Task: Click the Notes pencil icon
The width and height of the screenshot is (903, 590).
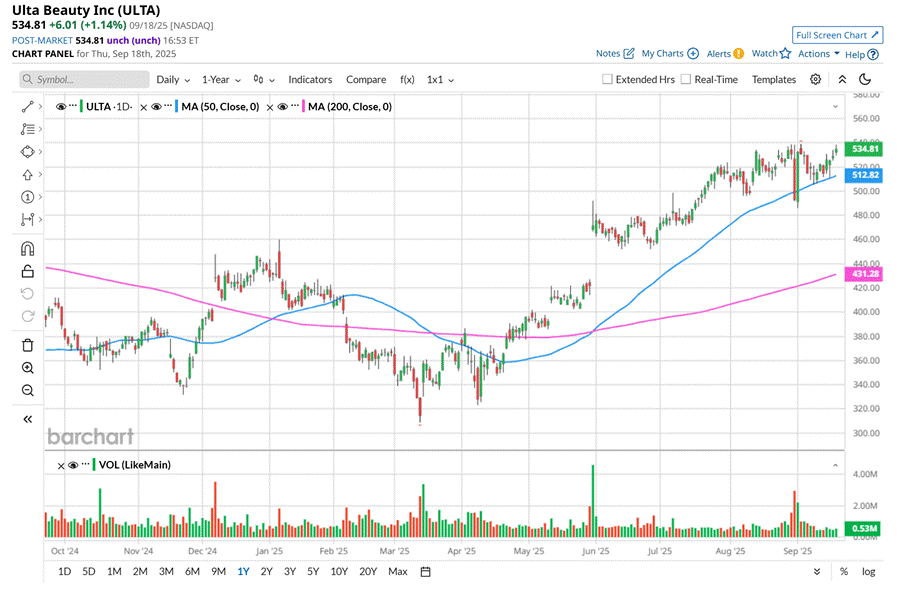Action: pyautogui.click(x=629, y=54)
